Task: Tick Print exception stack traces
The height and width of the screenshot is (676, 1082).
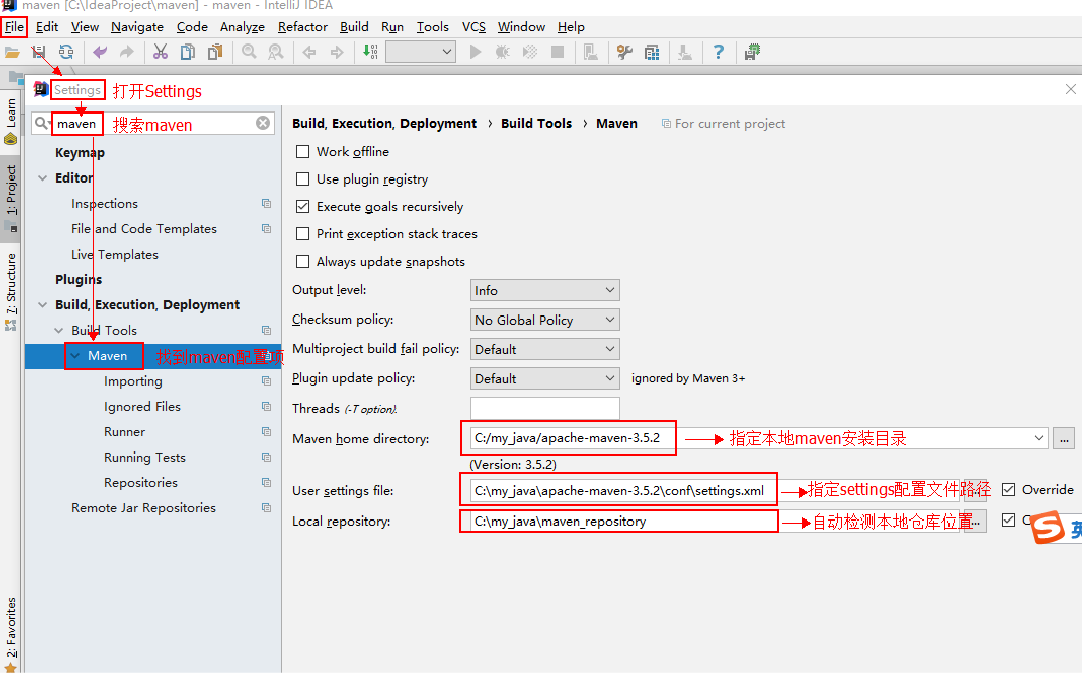Action: click(302, 234)
